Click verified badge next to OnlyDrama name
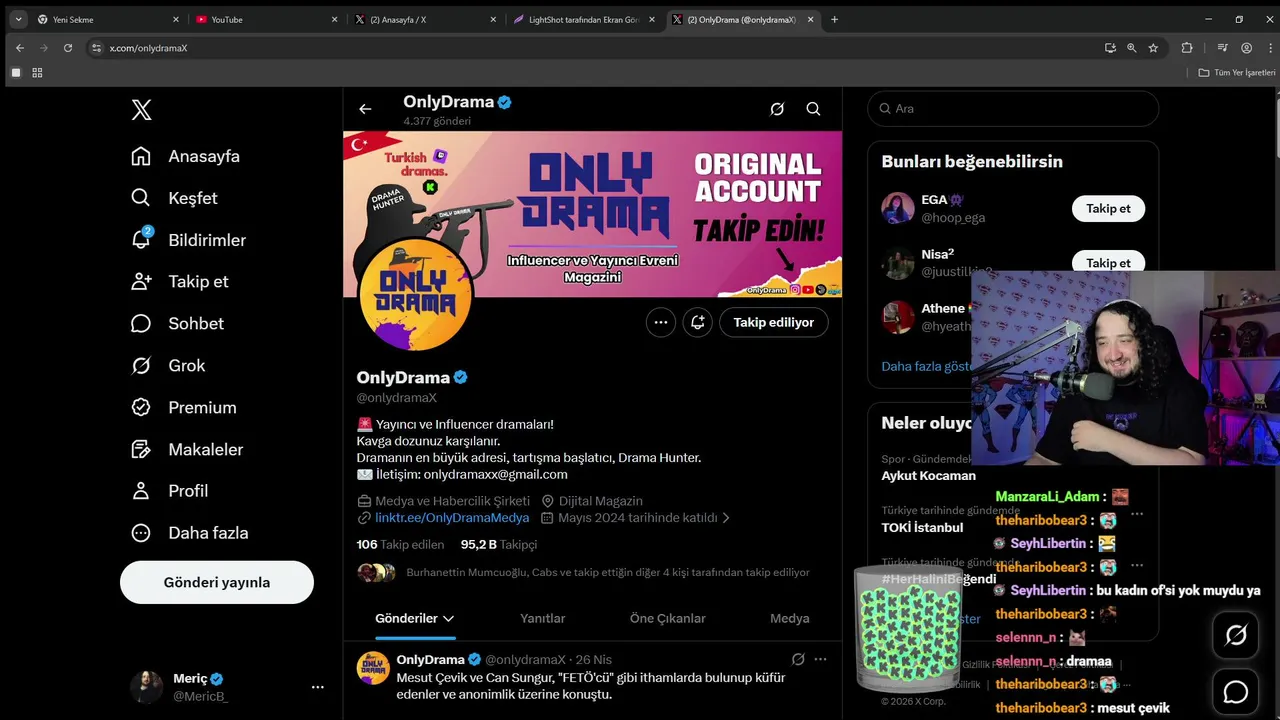Viewport: 1280px width, 720px height. click(x=461, y=377)
